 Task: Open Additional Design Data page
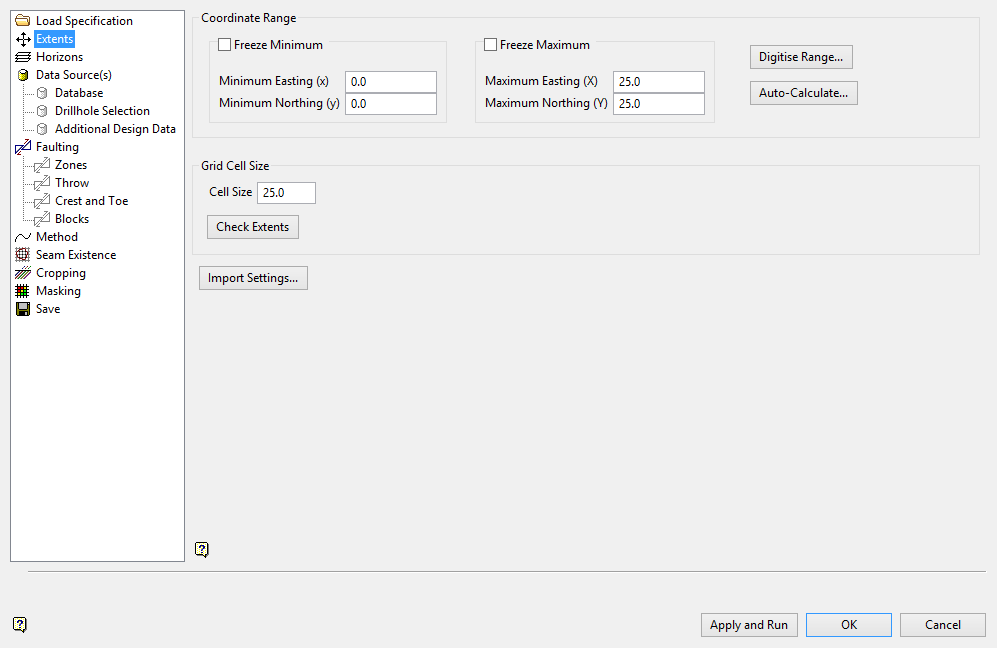tap(115, 129)
